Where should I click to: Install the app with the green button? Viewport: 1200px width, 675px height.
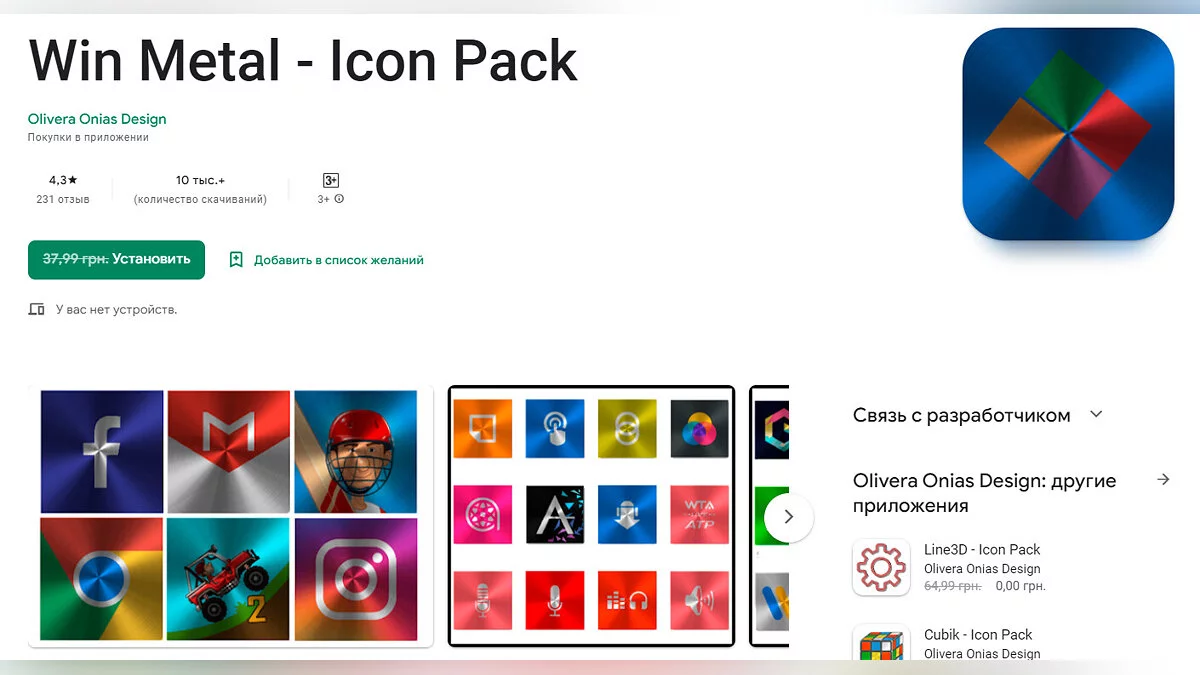116,259
